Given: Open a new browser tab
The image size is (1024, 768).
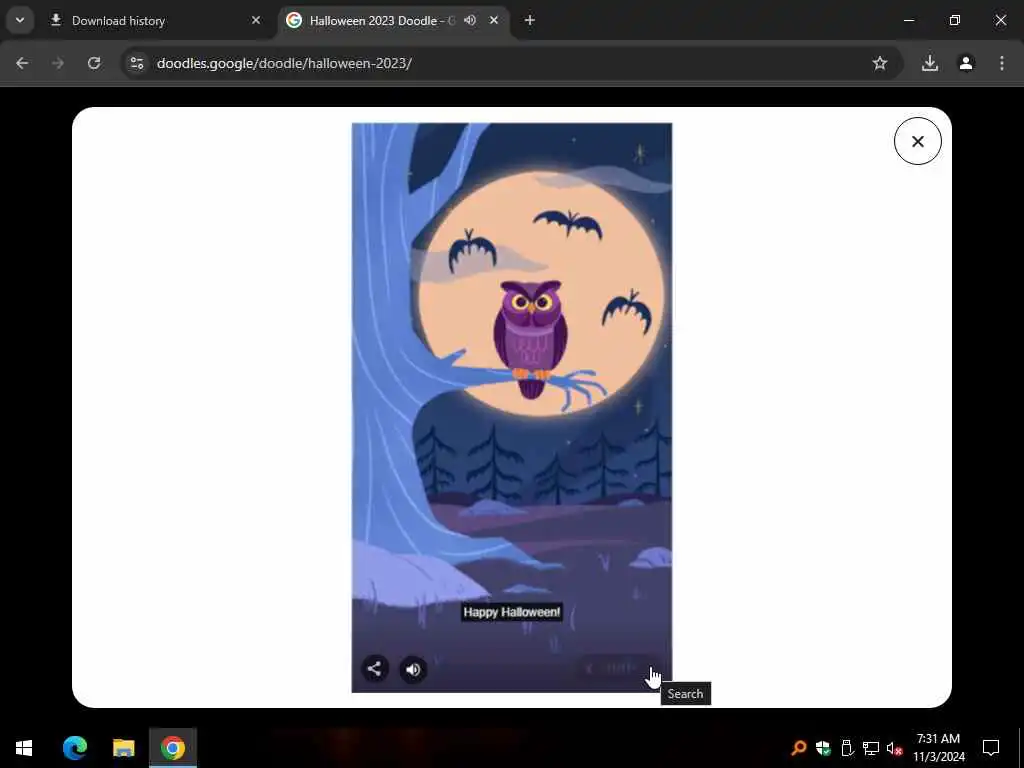Looking at the screenshot, I should click(530, 20).
